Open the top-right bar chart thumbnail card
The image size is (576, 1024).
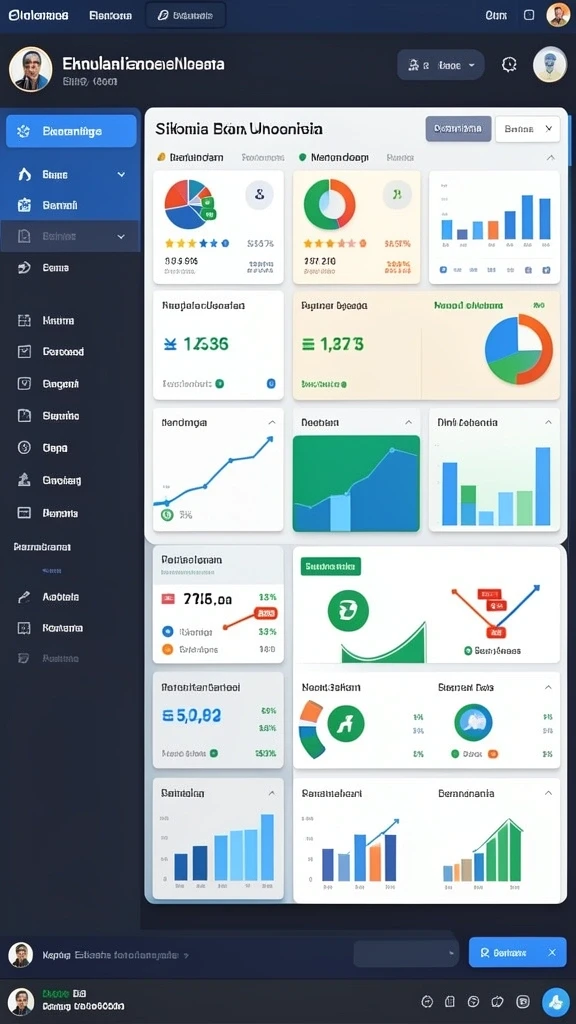click(x=494, y=227)
